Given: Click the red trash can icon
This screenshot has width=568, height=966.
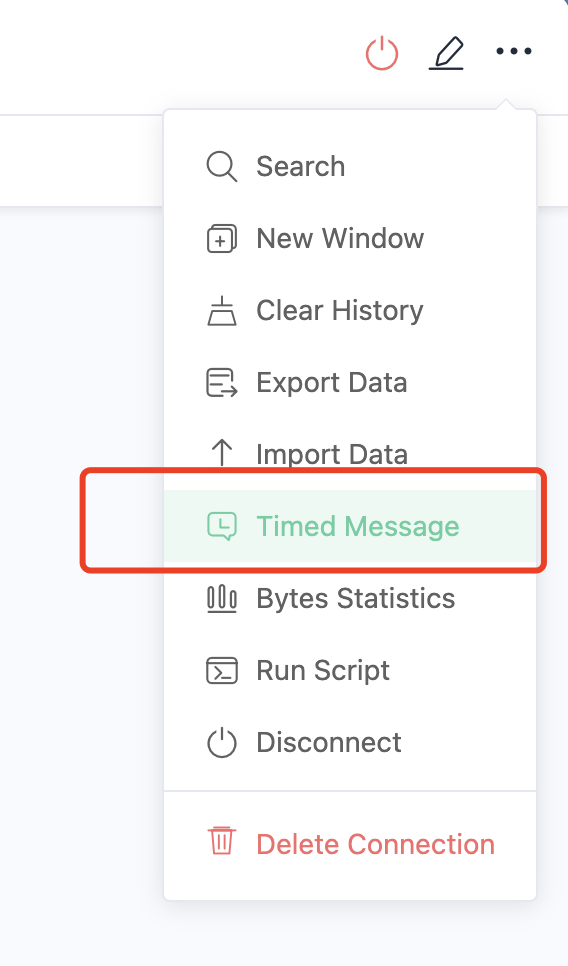Looking at the screenshot, I should pyautogui.click(x=222, y=842).
